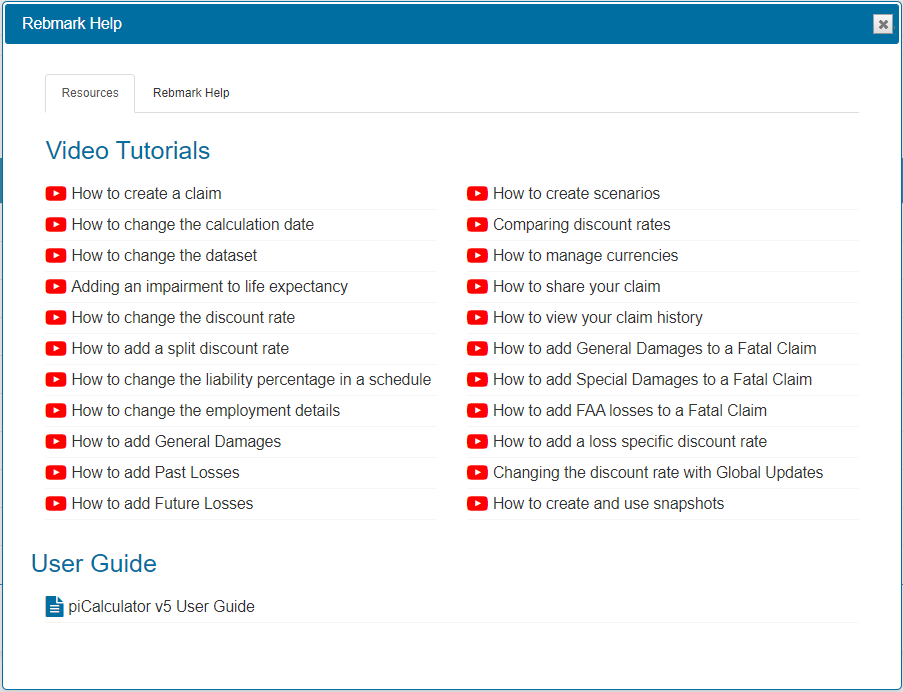Click YouTube icon for FAA losses tutorial
Screen dimensions: 903x692
coord(477,411)
